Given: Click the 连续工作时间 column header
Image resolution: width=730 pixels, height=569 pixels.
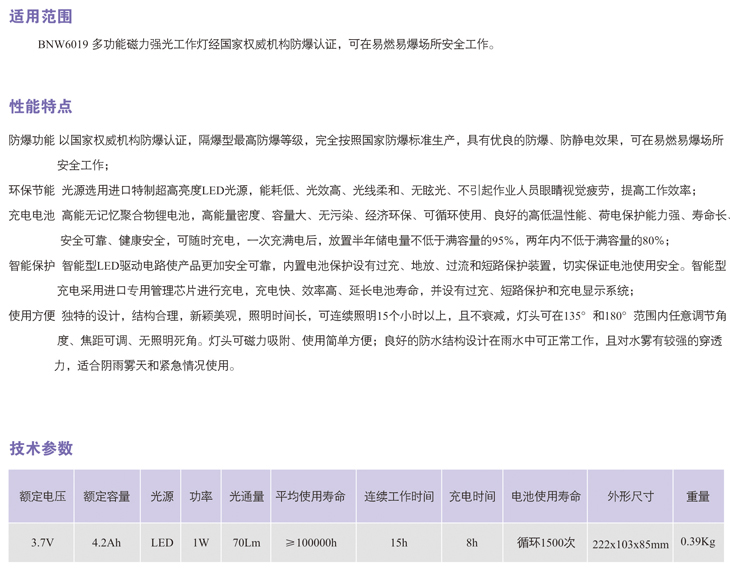Looking at the screenshot, I should click(398, 496).
